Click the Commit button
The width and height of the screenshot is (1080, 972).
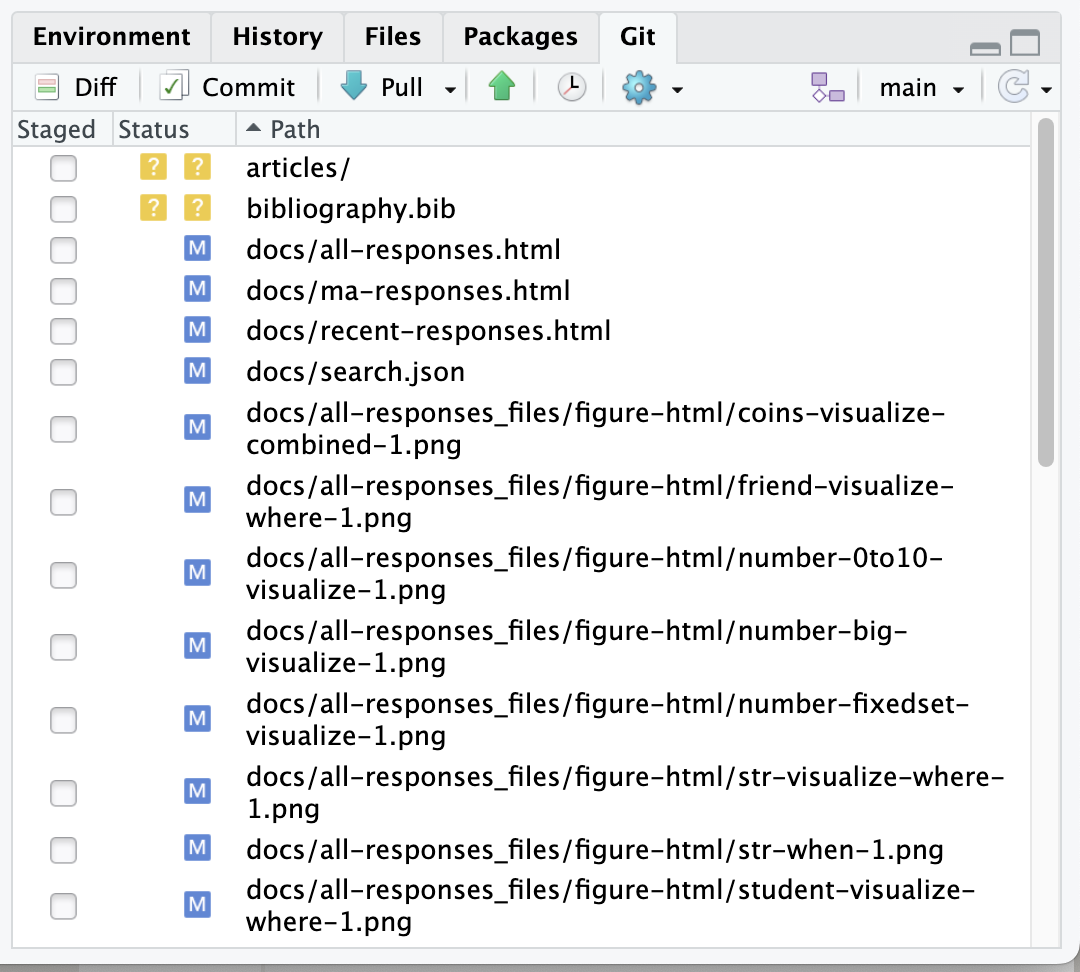click(229, 88)
